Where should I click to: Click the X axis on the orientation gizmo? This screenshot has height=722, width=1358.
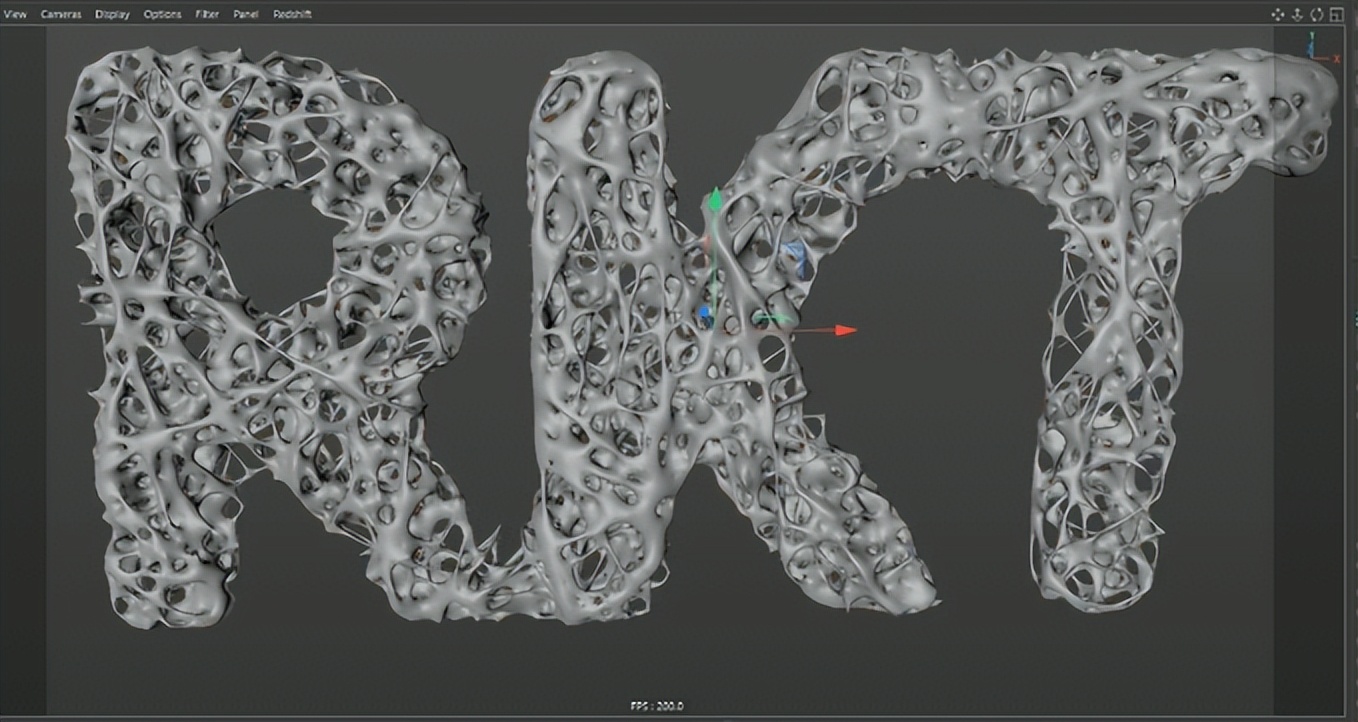(1337, 58)
